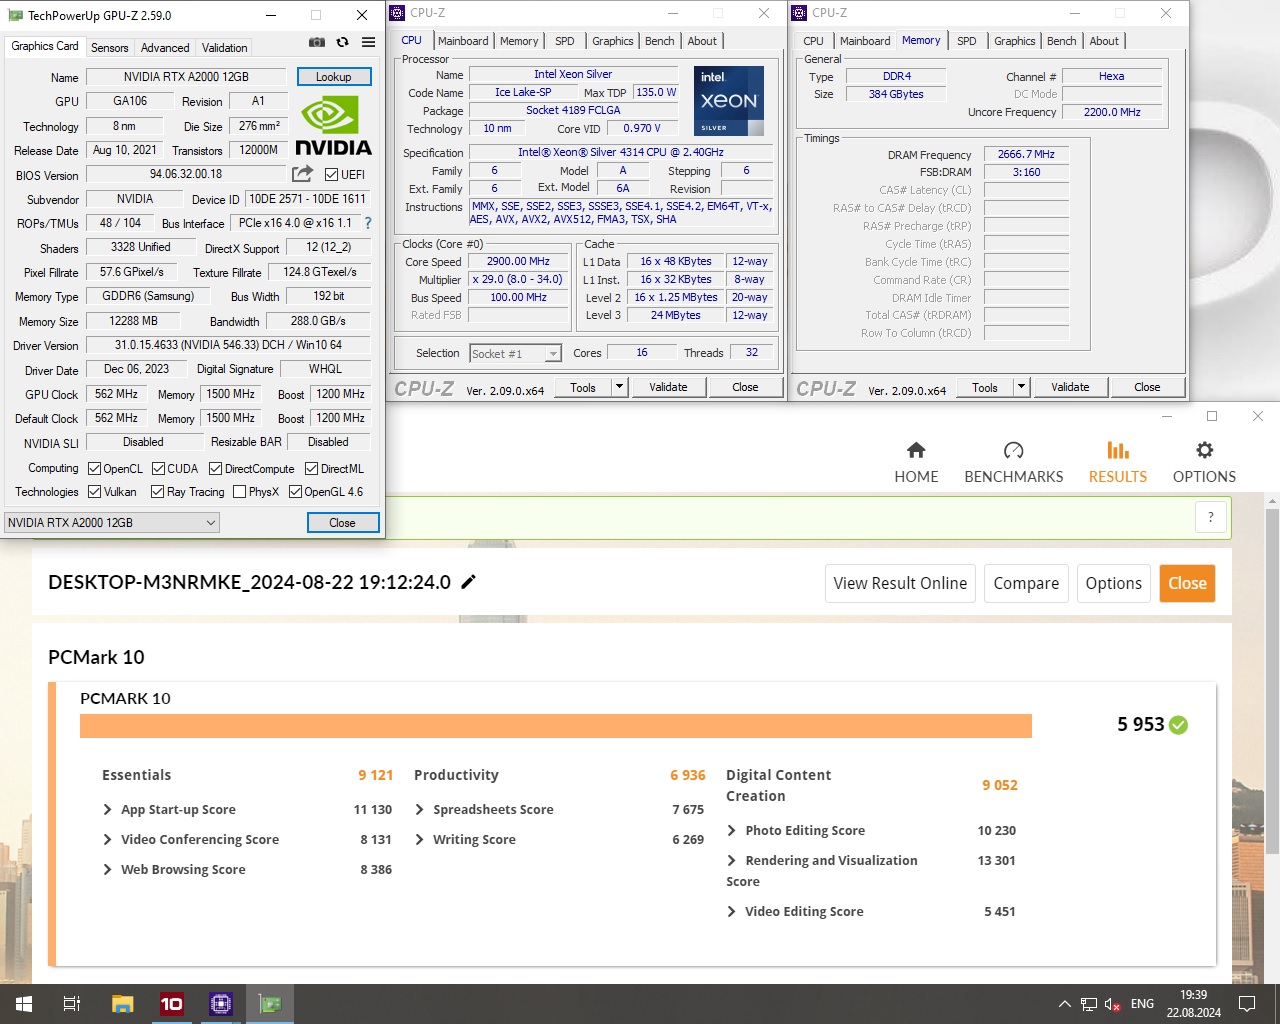The width and height of the screenshot is (1280, 1024).
Task: Click Validate button in left CPU-Z
Action: pyautogui.click(x=668, y=387)
